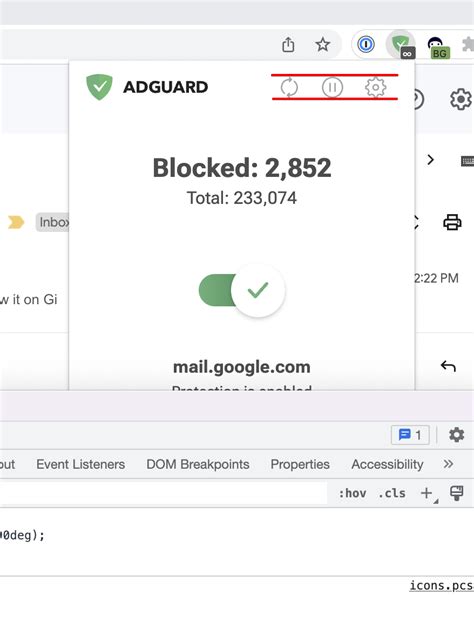Open AdGuard settings gear in popup

(375, 87)
